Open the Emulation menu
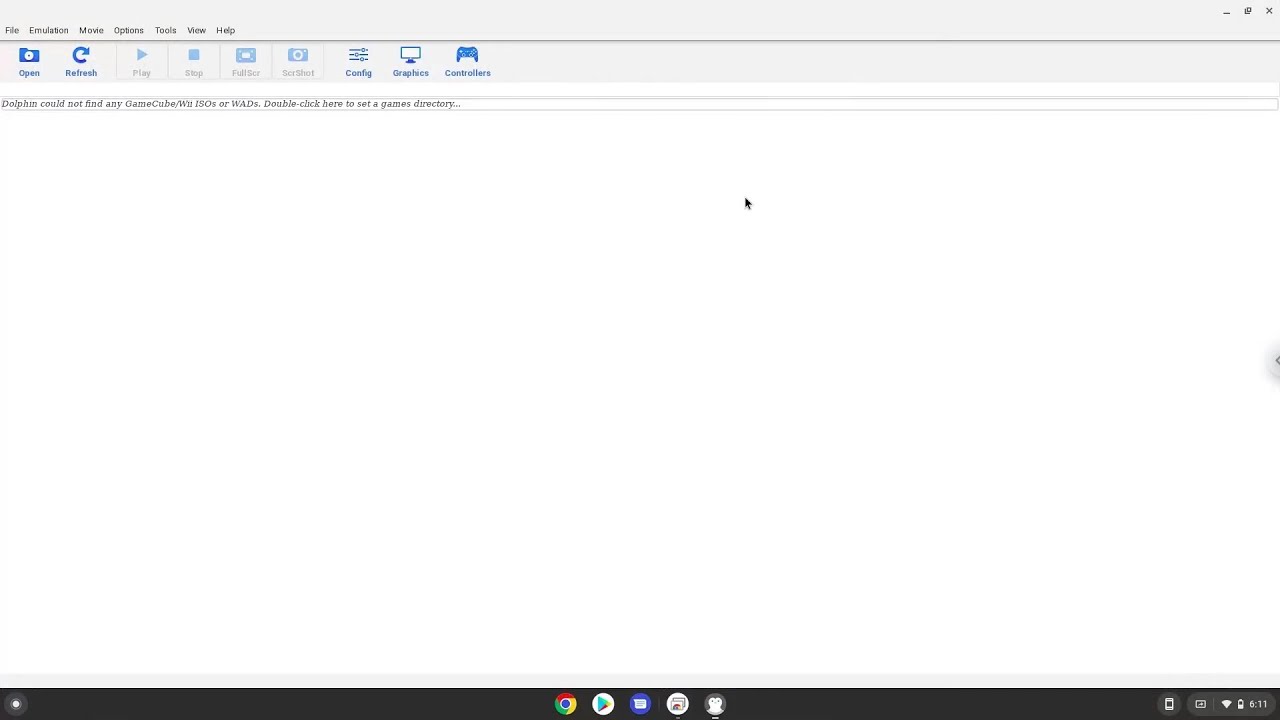 tap(49, 30)
